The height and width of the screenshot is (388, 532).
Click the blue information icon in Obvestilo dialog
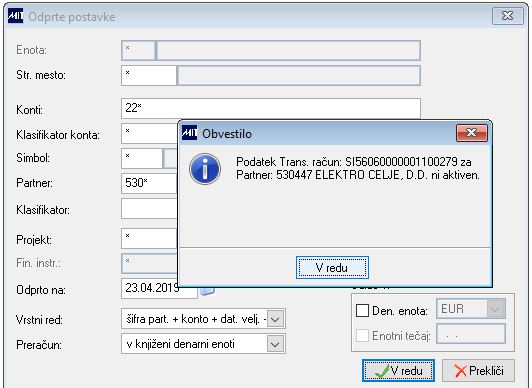(205, 169)
